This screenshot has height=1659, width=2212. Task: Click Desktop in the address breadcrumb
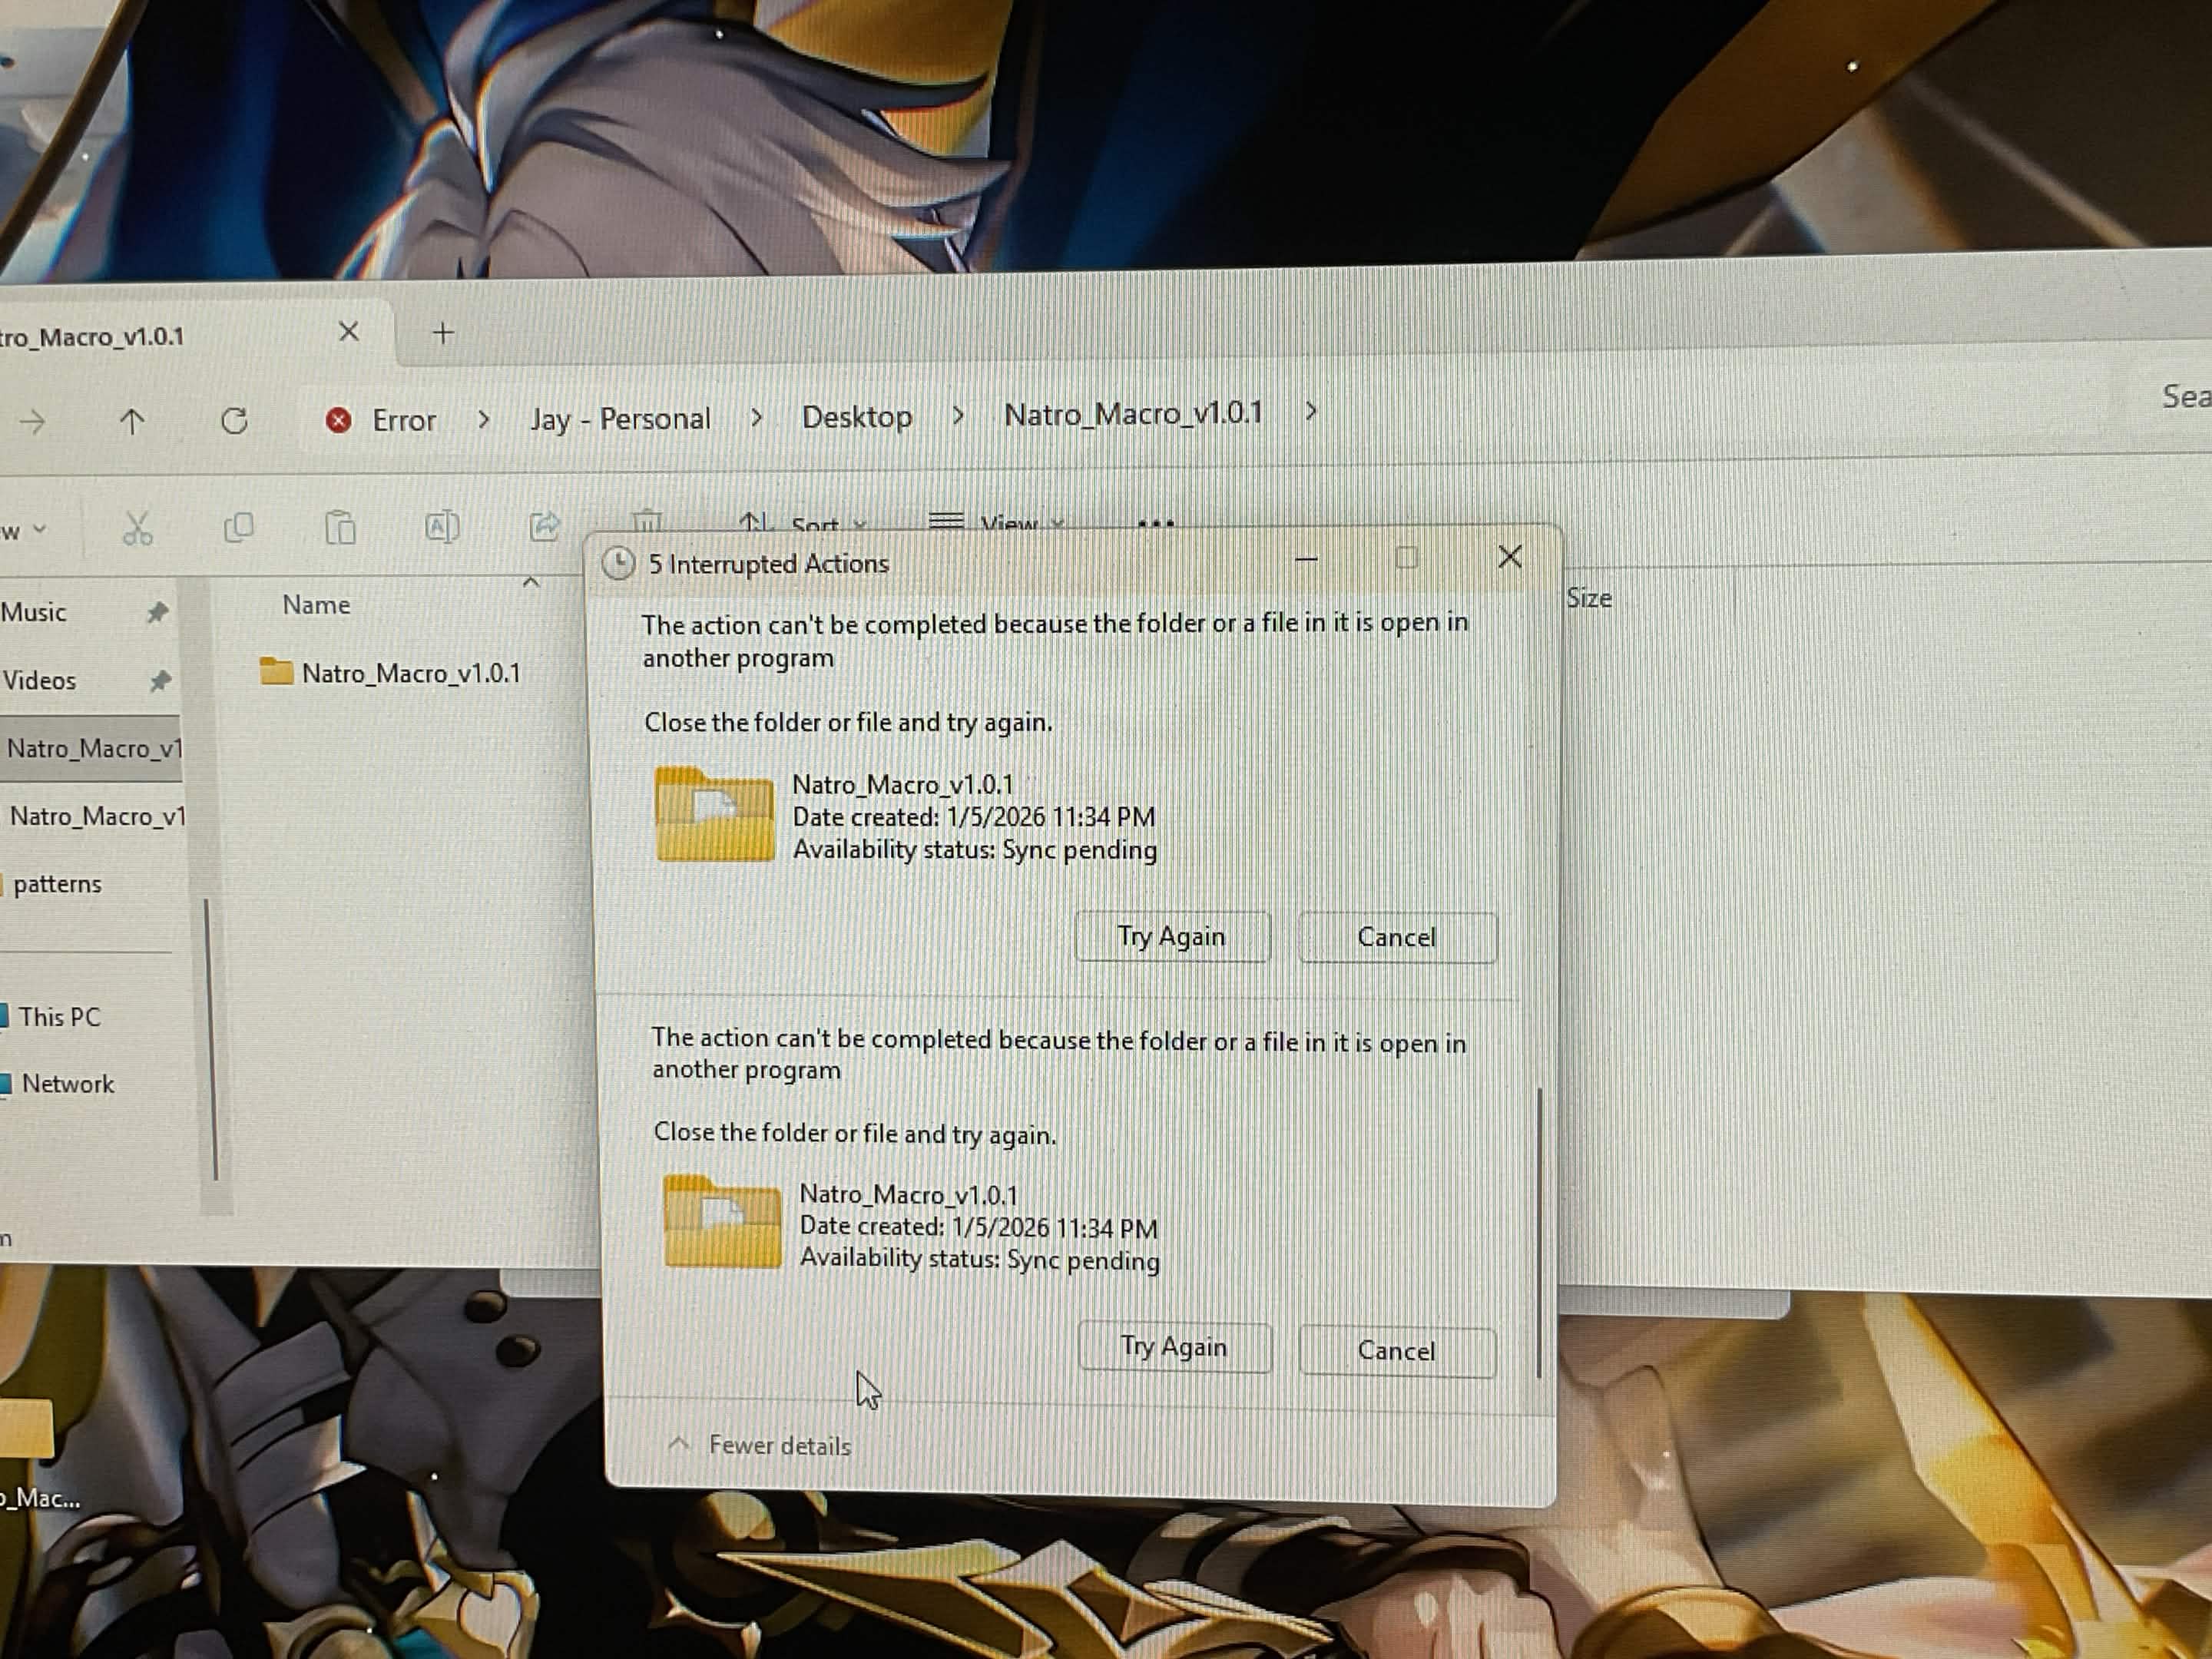[857, 417]
